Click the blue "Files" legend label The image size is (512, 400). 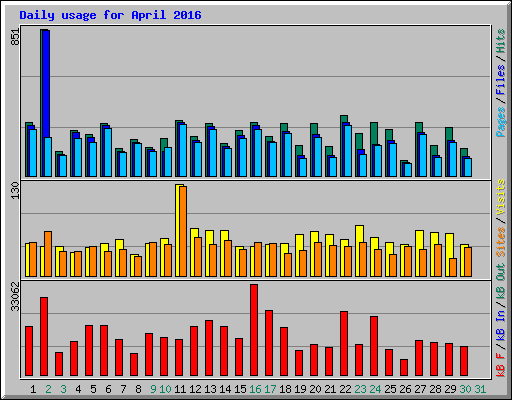tap(500, 80)
